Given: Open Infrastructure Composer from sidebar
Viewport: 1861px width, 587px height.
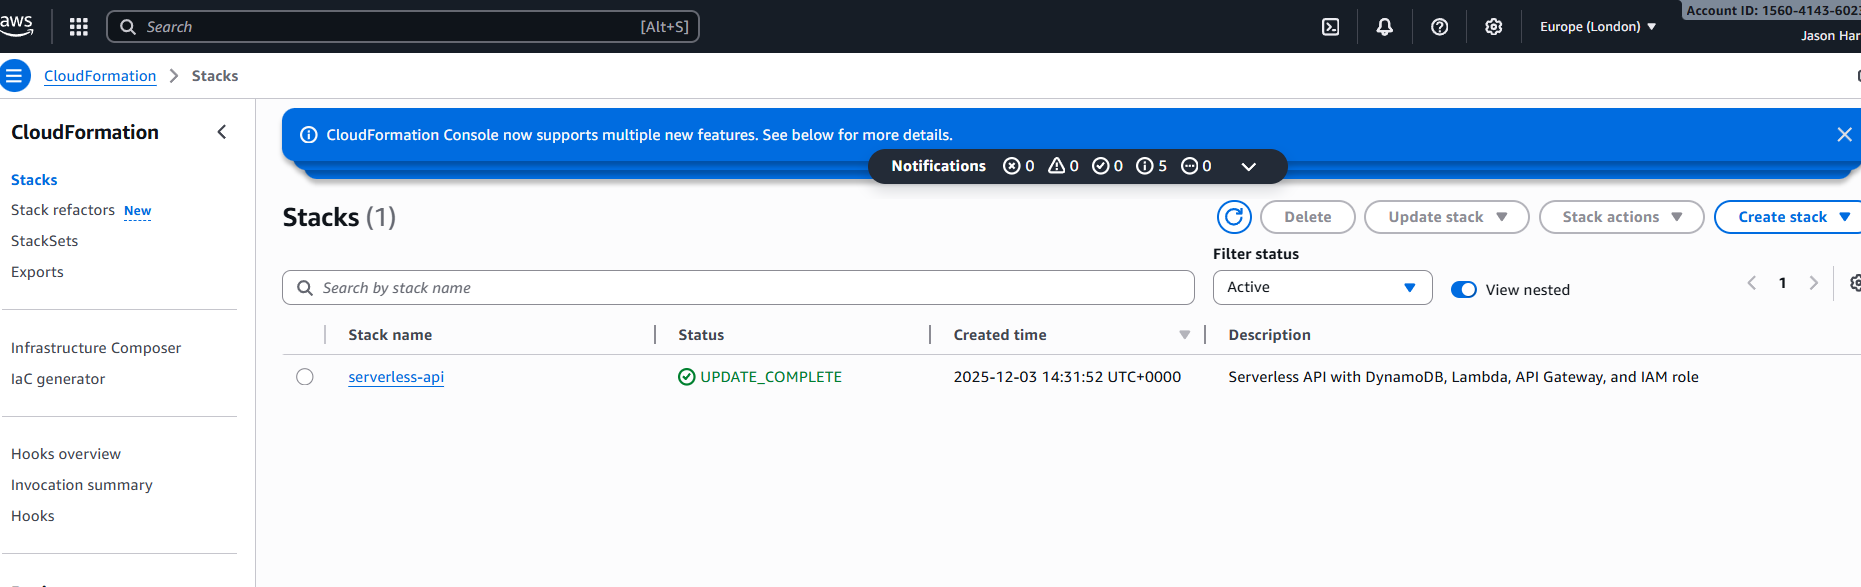Looking at the screenshot, I should 96,348.
